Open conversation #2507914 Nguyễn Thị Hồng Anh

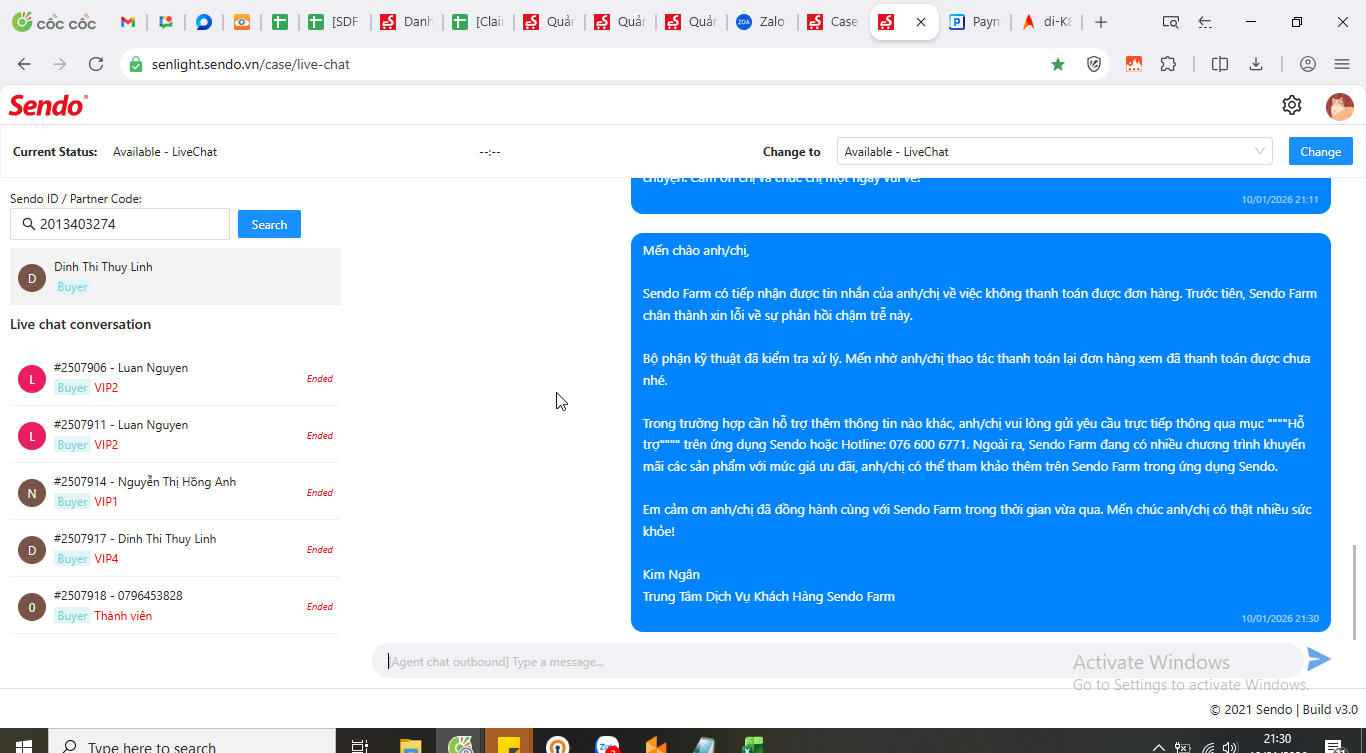[x=175, y=492]
